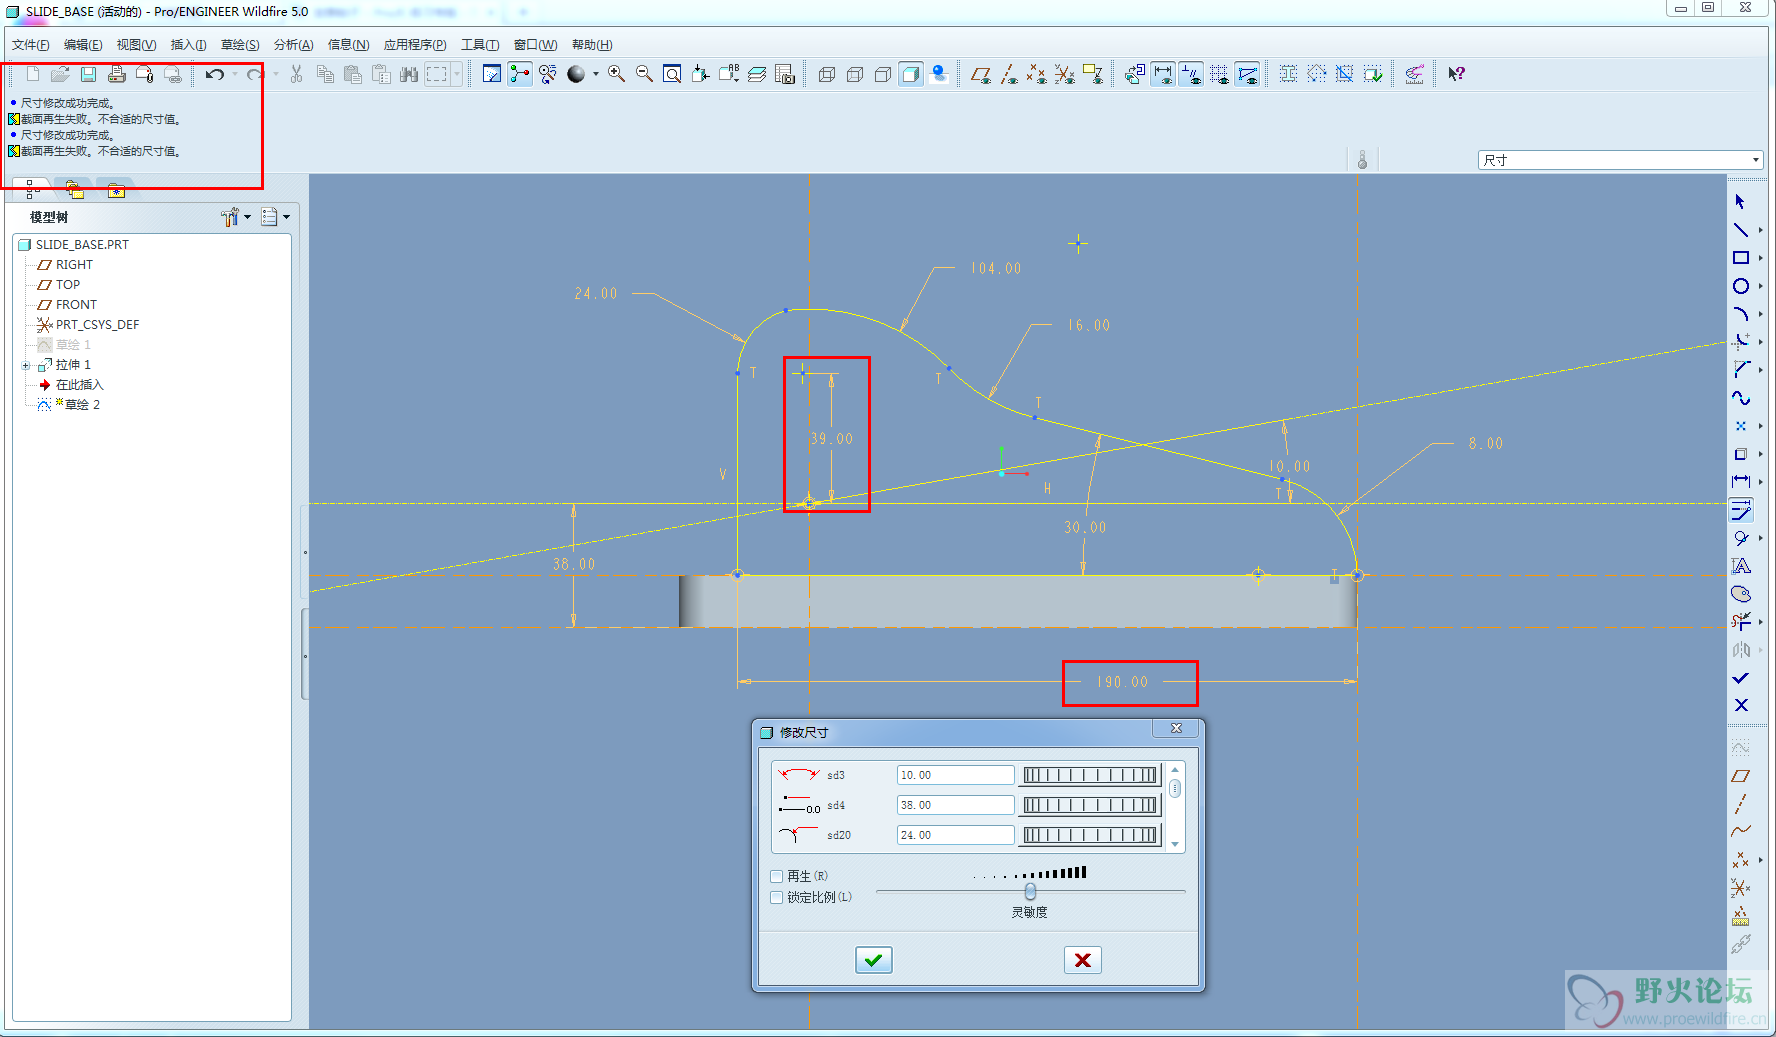Open the 草绘(S) menu
Screen dimensions: 1776x1037
[x=240, y=45]
